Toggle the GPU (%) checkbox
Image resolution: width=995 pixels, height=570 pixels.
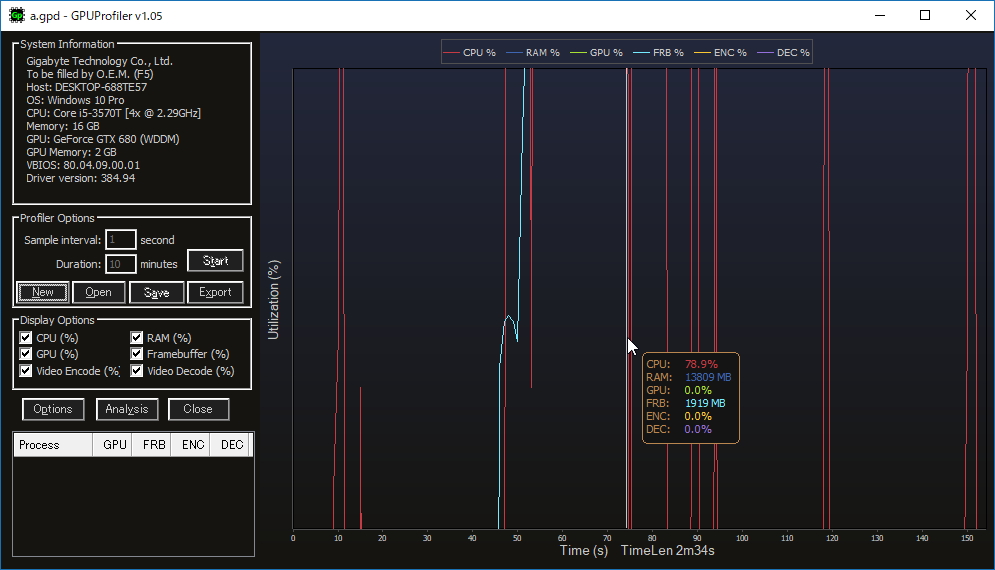(25, 354)
